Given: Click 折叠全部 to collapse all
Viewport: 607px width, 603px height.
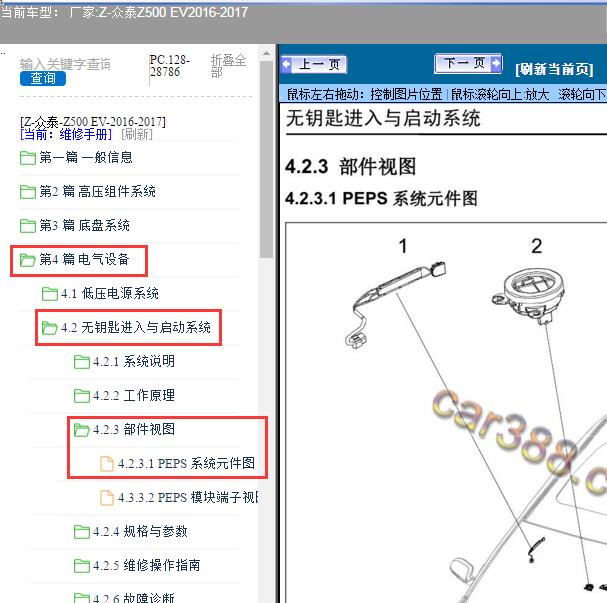Looking at the screenshot, I should coord(228,66).
